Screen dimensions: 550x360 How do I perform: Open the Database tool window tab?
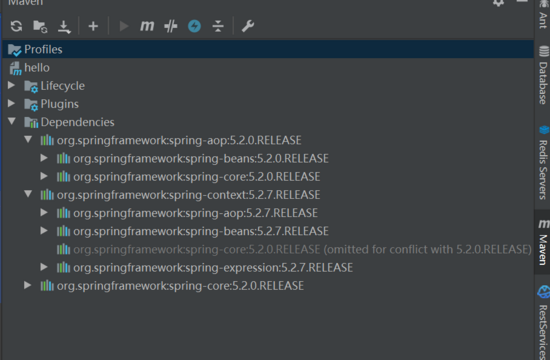point(543,75)
